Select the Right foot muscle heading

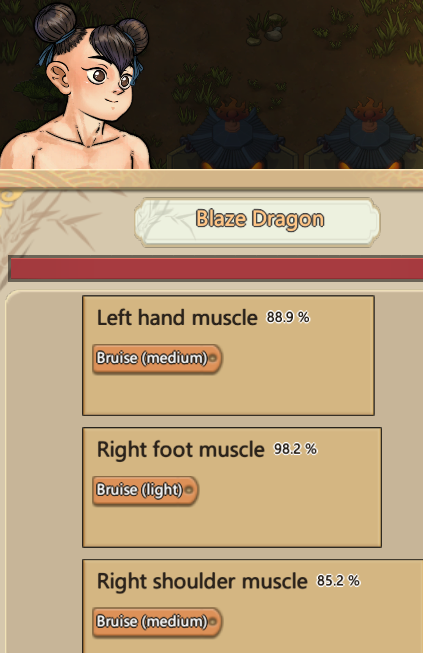pos(181,450)
